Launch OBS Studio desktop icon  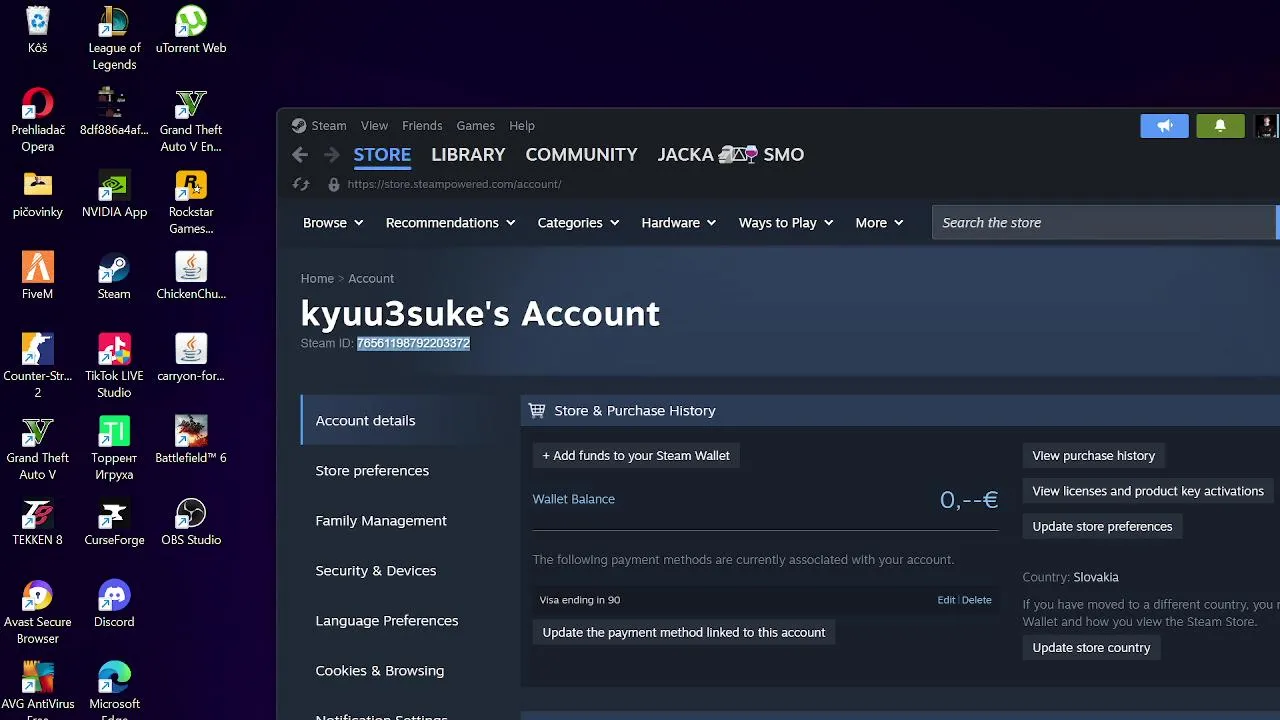191,522
